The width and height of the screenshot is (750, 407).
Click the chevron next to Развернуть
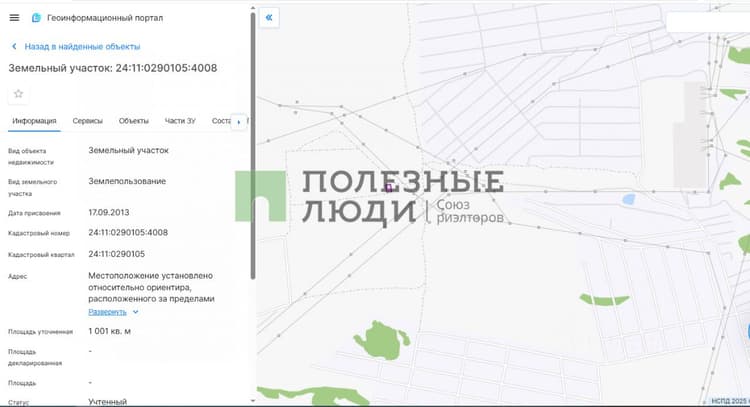point(135,312)
